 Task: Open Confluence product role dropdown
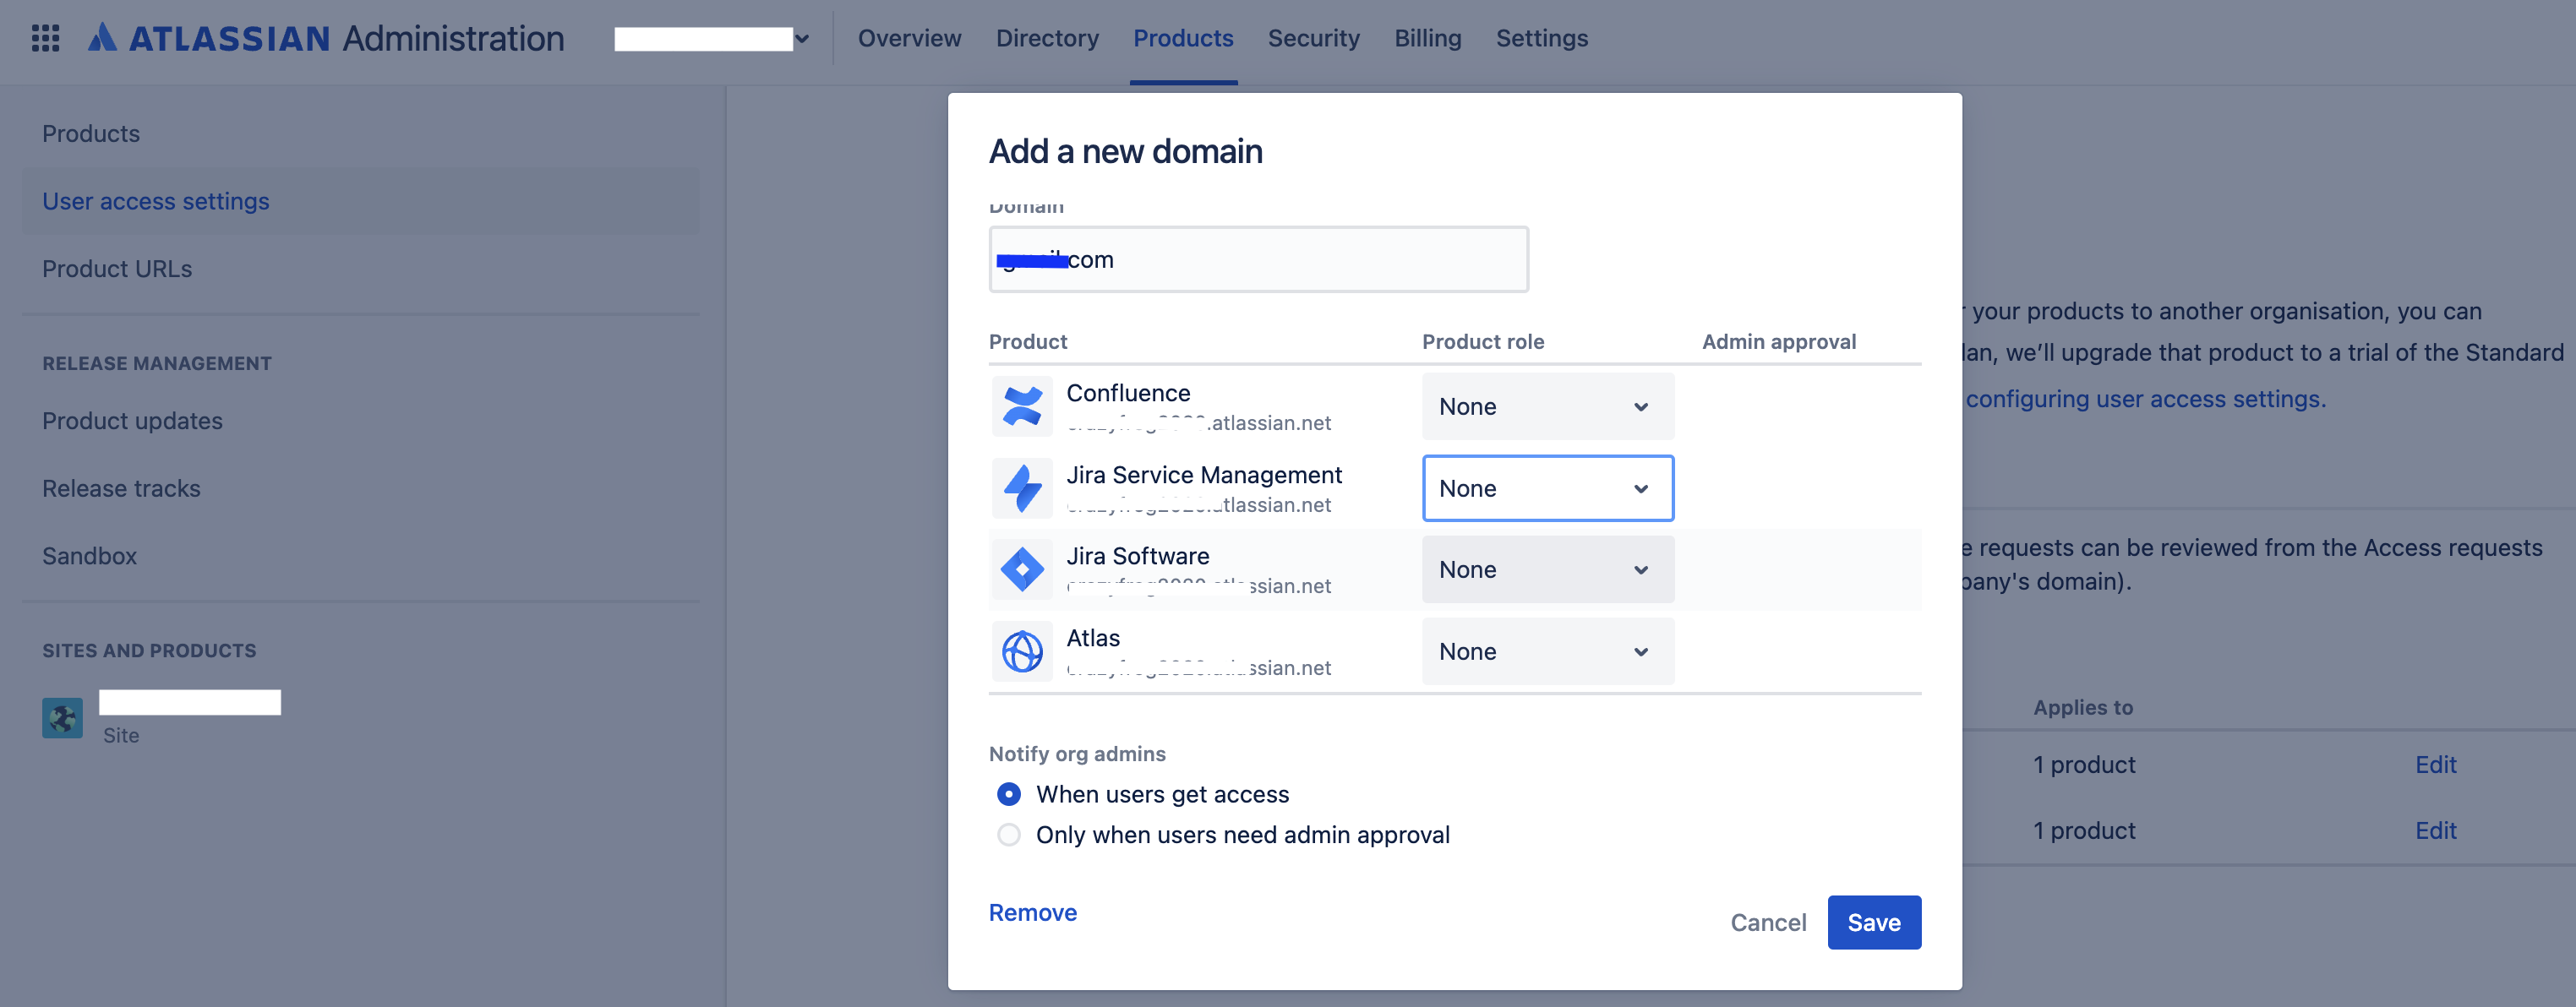click(x=1546, y=407)
